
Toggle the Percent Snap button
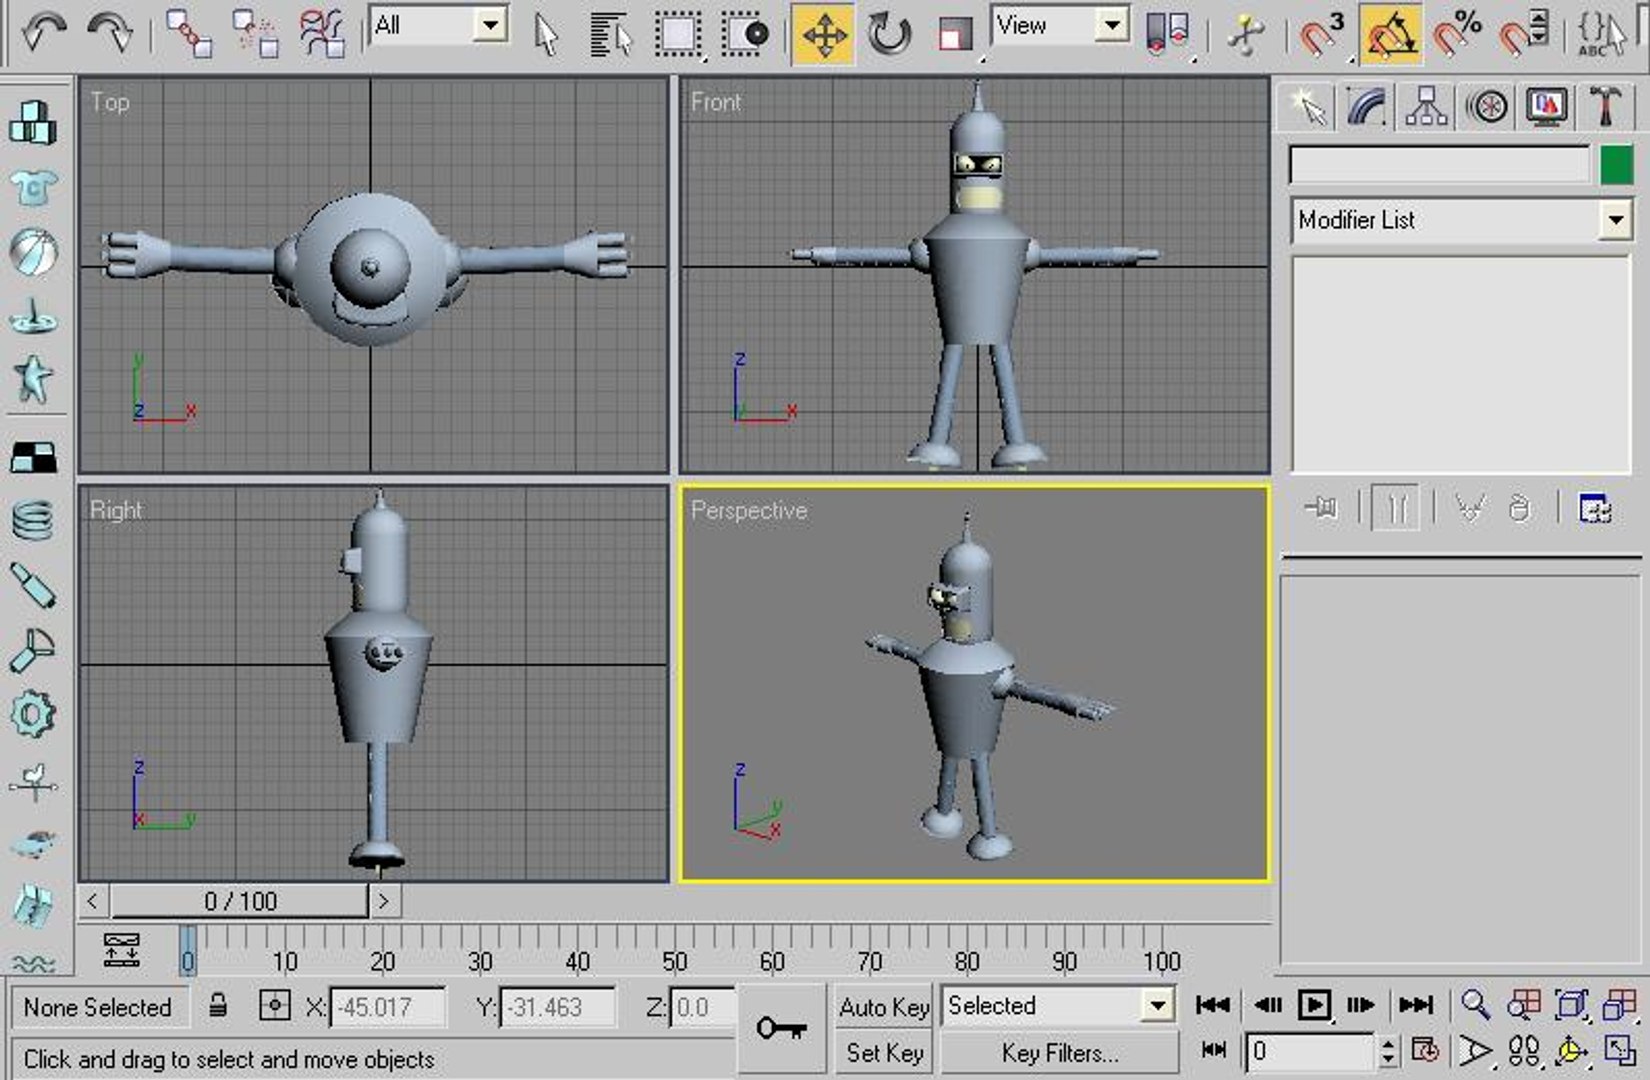pos(1457,34)
